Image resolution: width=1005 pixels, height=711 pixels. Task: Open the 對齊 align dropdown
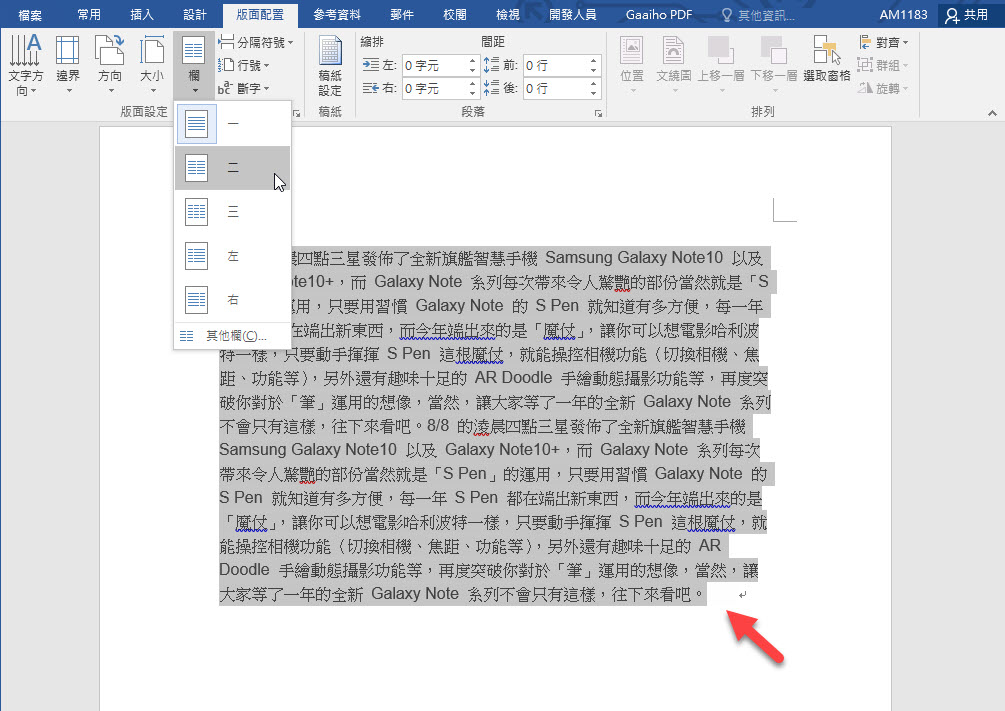pyautogui.click(x=883, y=42)
